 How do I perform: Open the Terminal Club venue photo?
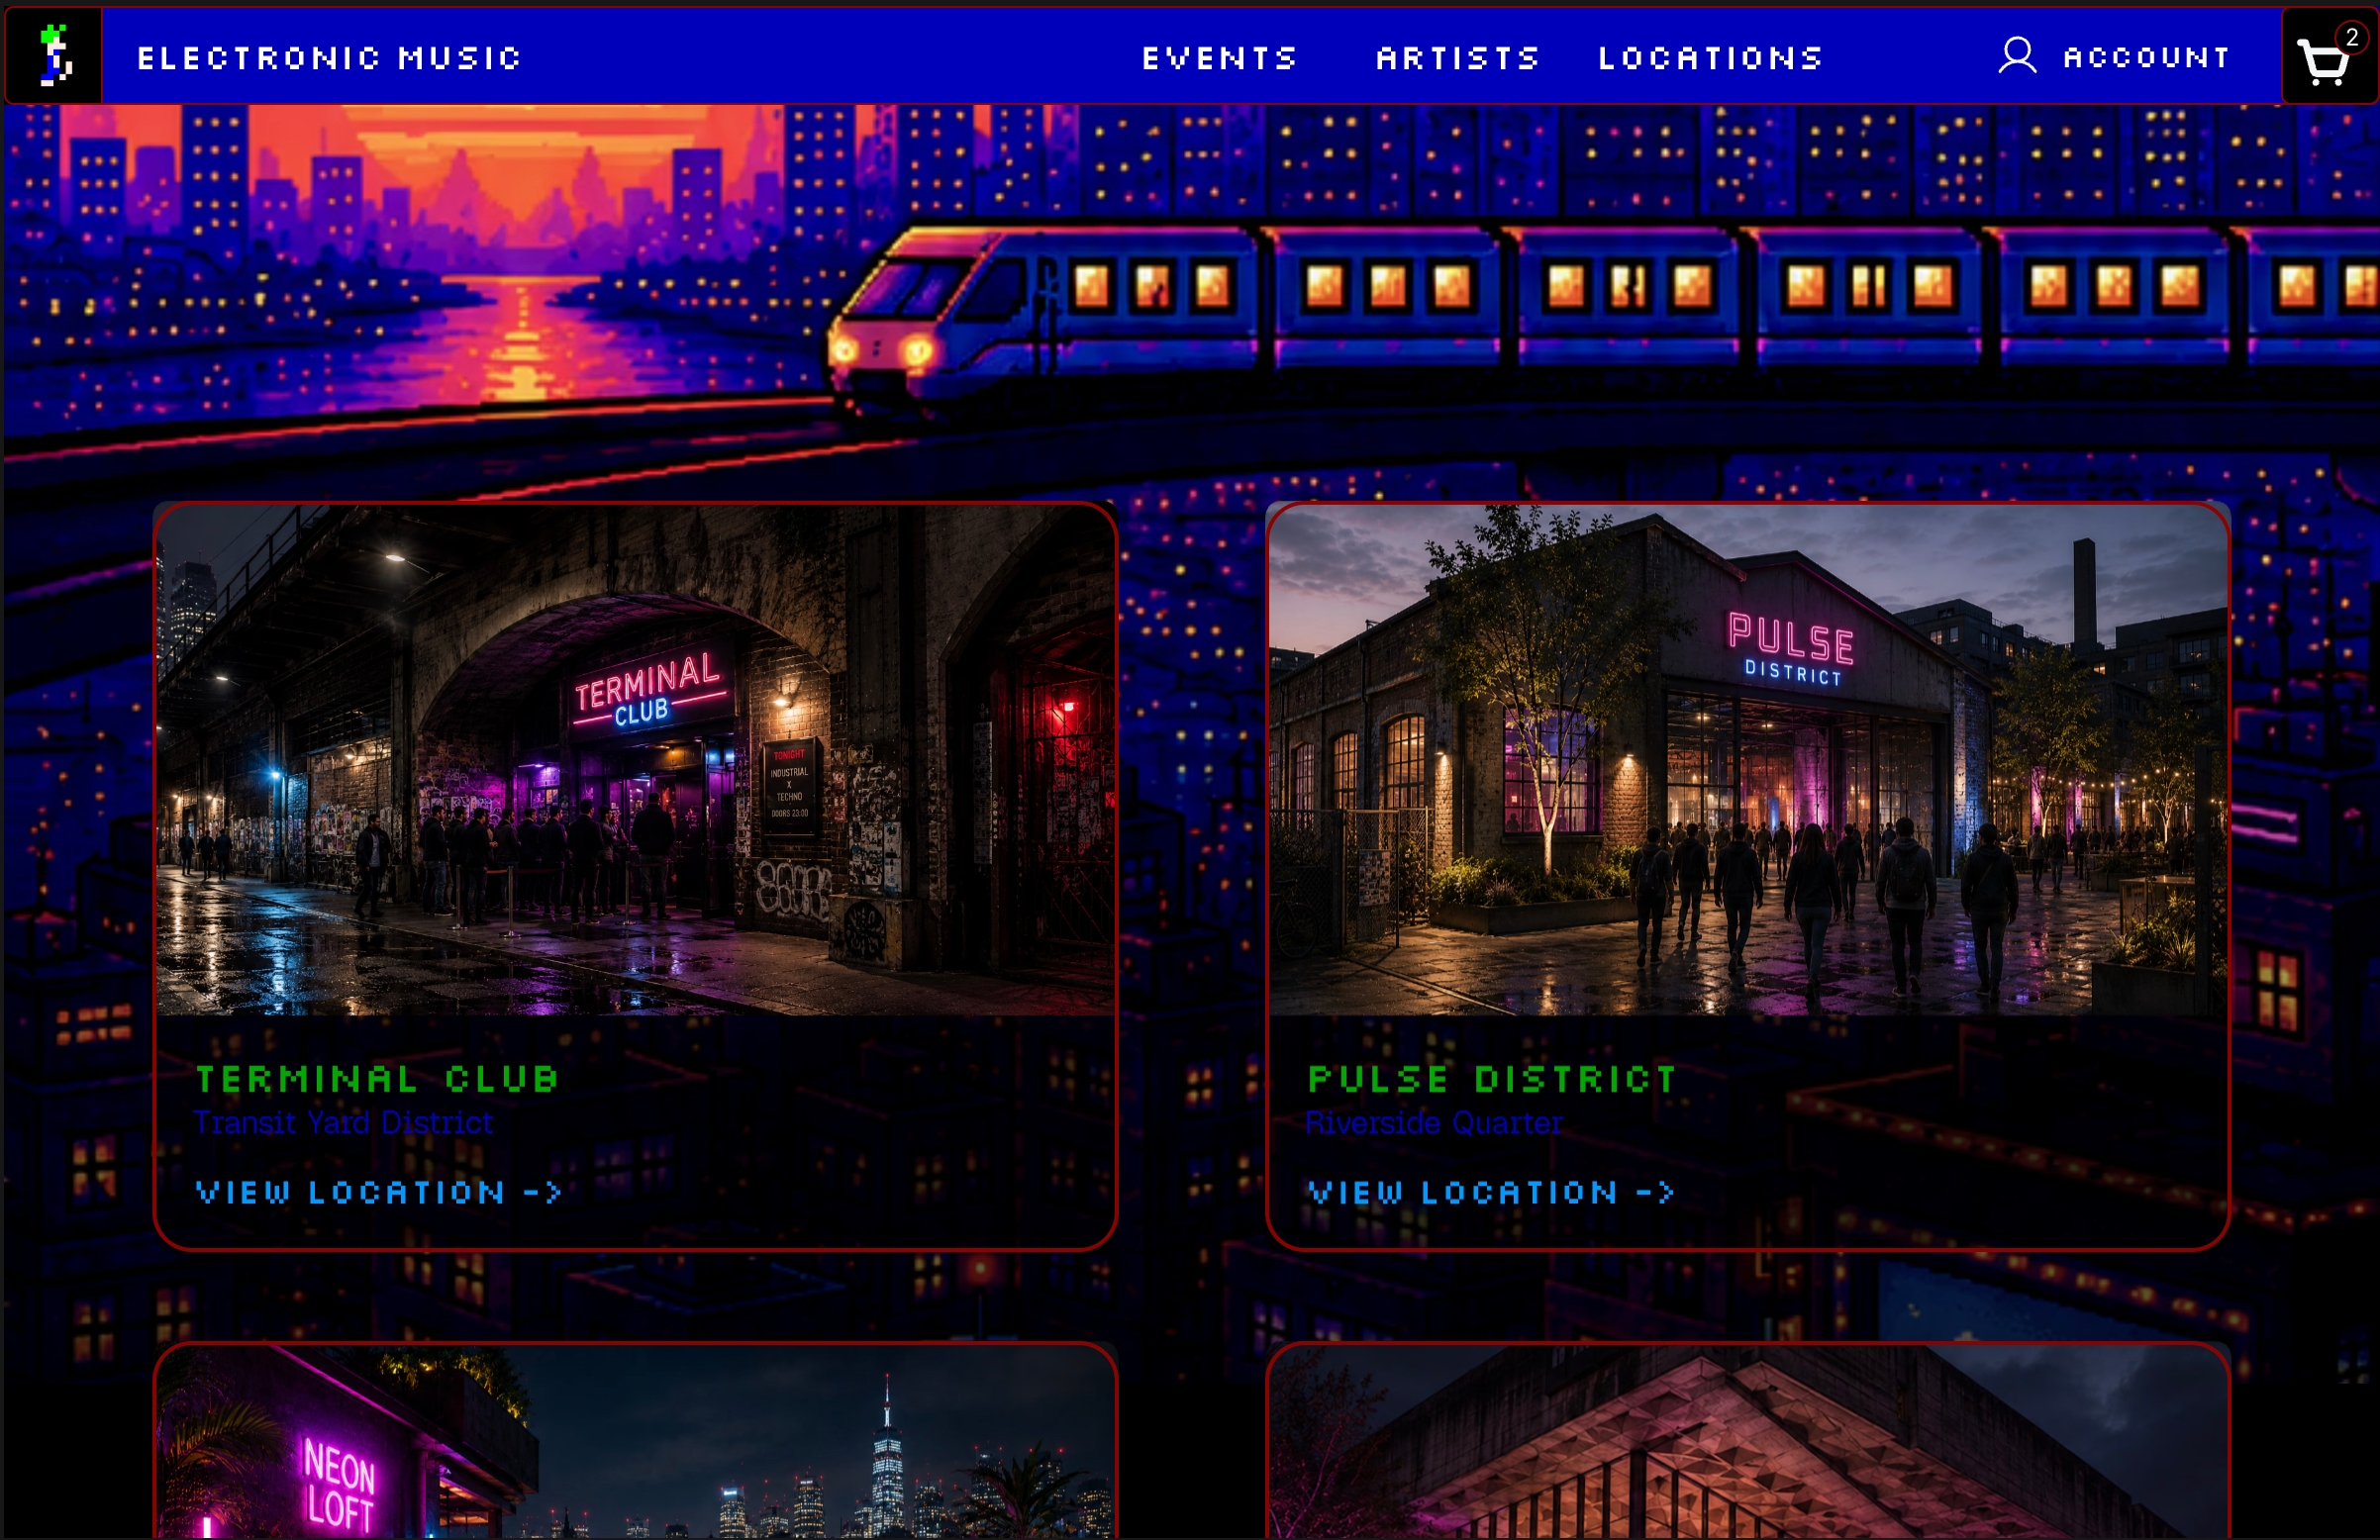[635, 760]
